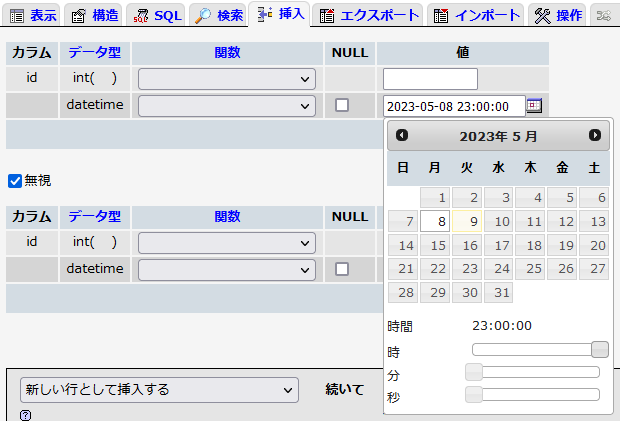620x421 pixels.
Task: Click the first 関数 header link
Action: point(227,53)
